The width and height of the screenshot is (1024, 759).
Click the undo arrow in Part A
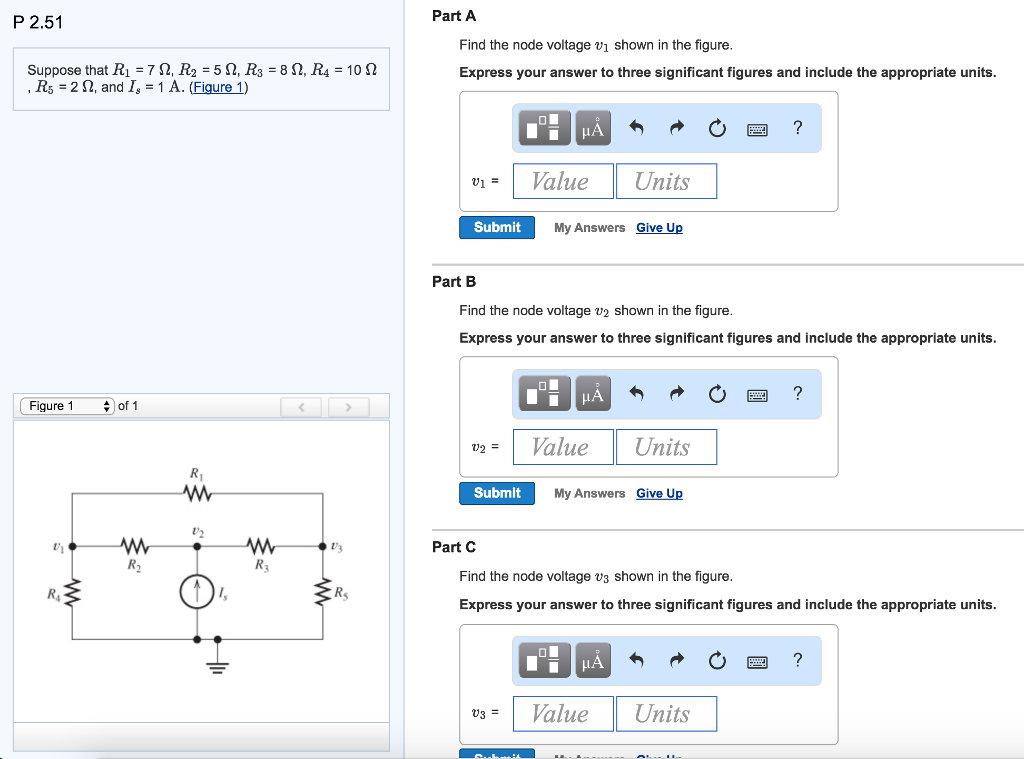[x=636, y=128]
